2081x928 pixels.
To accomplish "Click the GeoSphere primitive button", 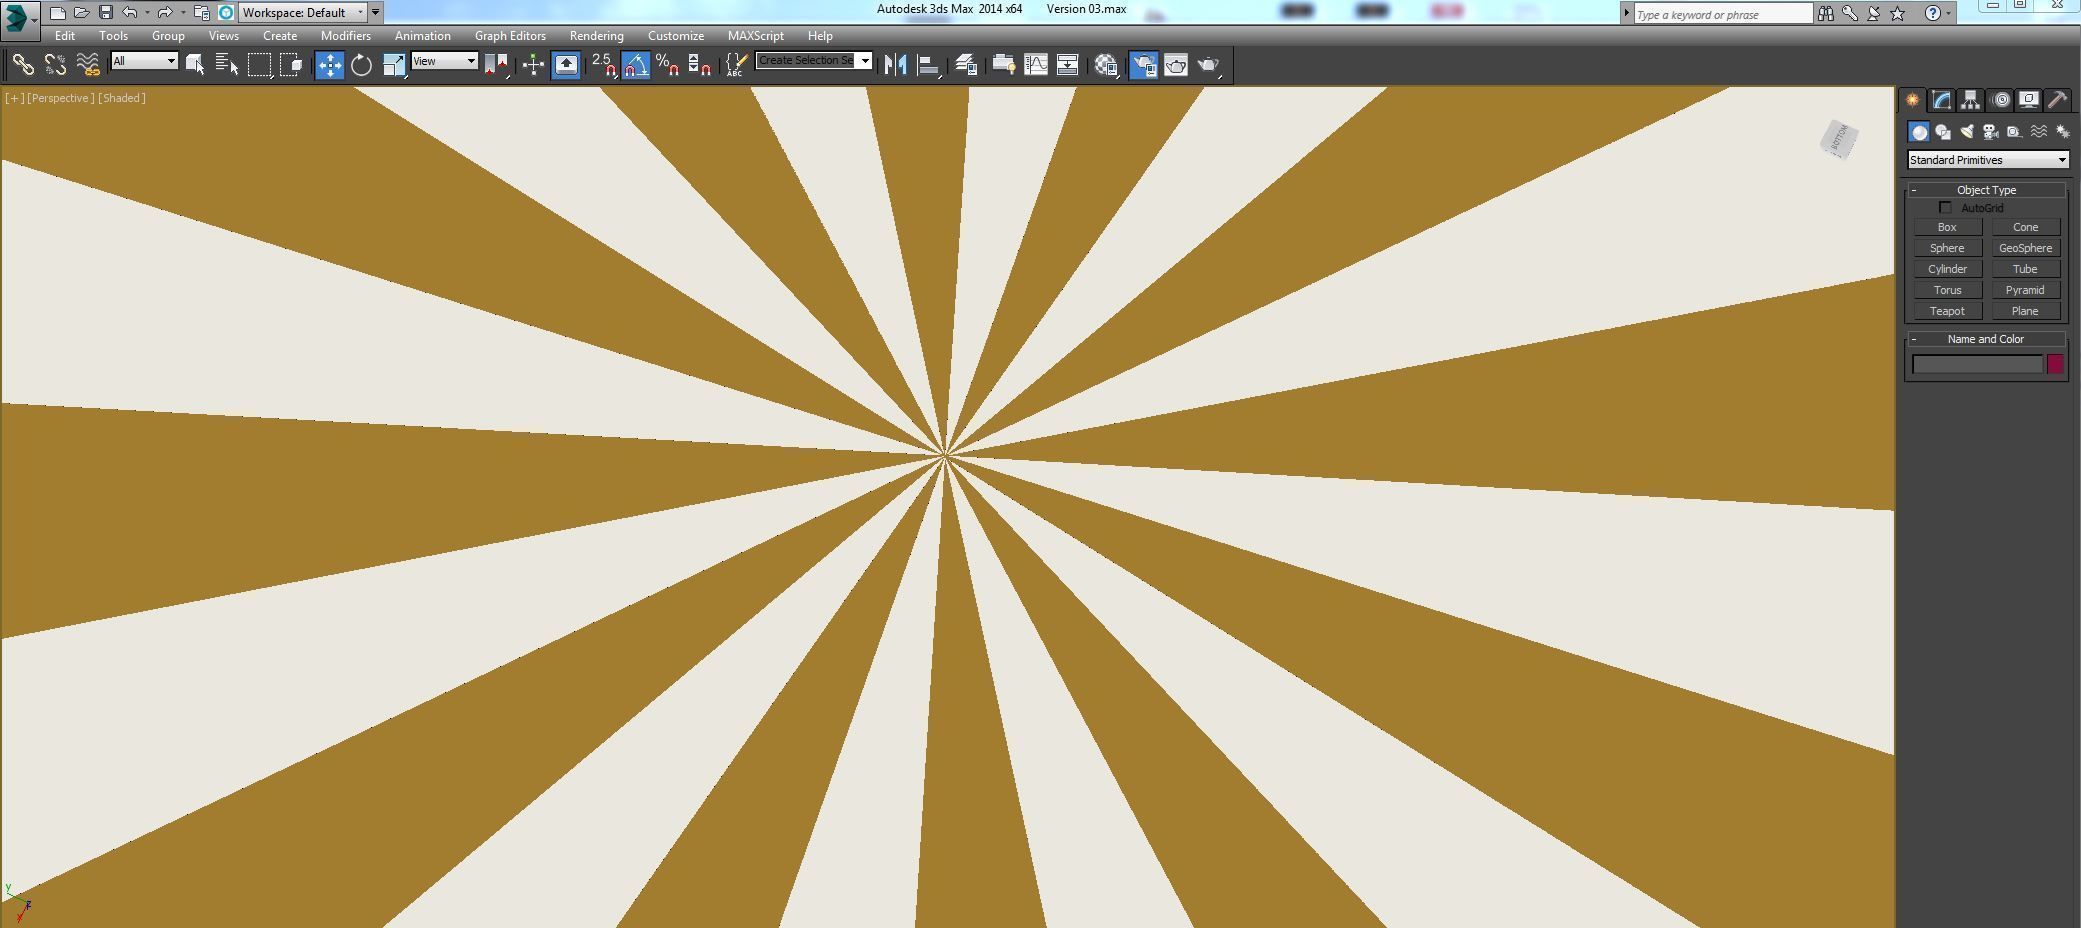I will click(2025, 248).
